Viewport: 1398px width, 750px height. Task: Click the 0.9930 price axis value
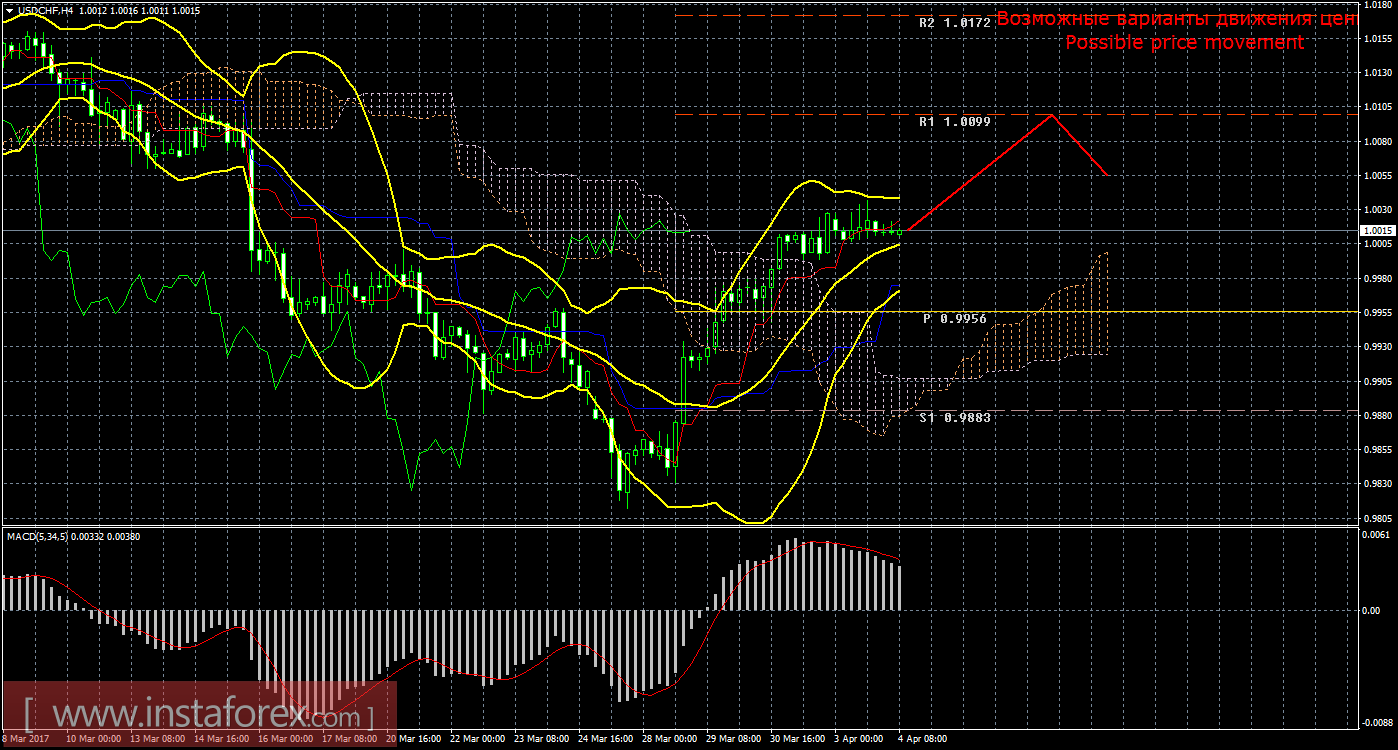click(1377, 347)
